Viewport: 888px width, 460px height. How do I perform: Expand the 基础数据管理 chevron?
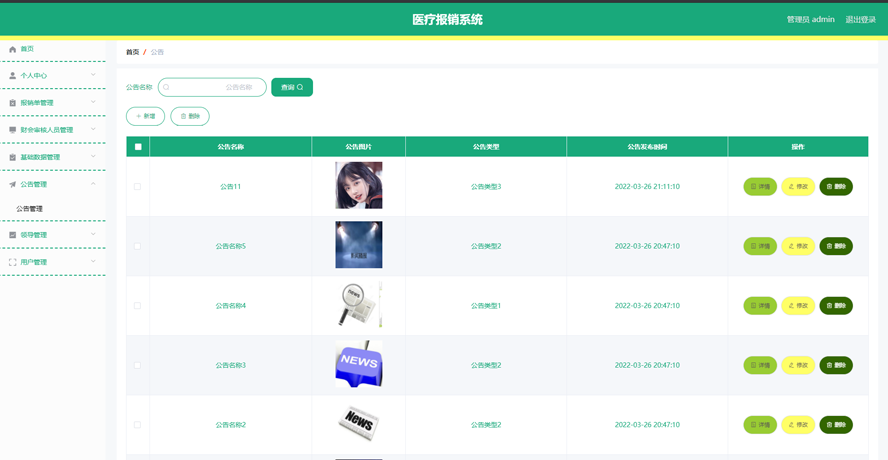click(93, 156)
